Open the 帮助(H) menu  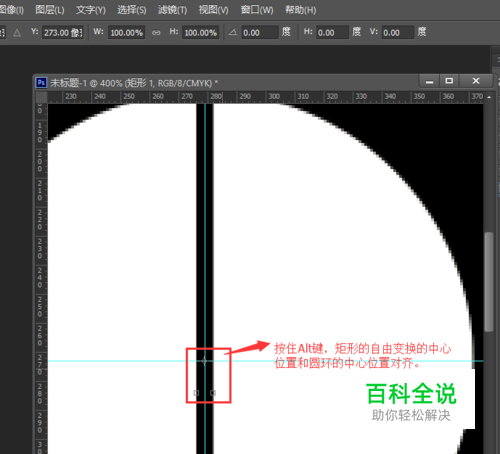300,10
